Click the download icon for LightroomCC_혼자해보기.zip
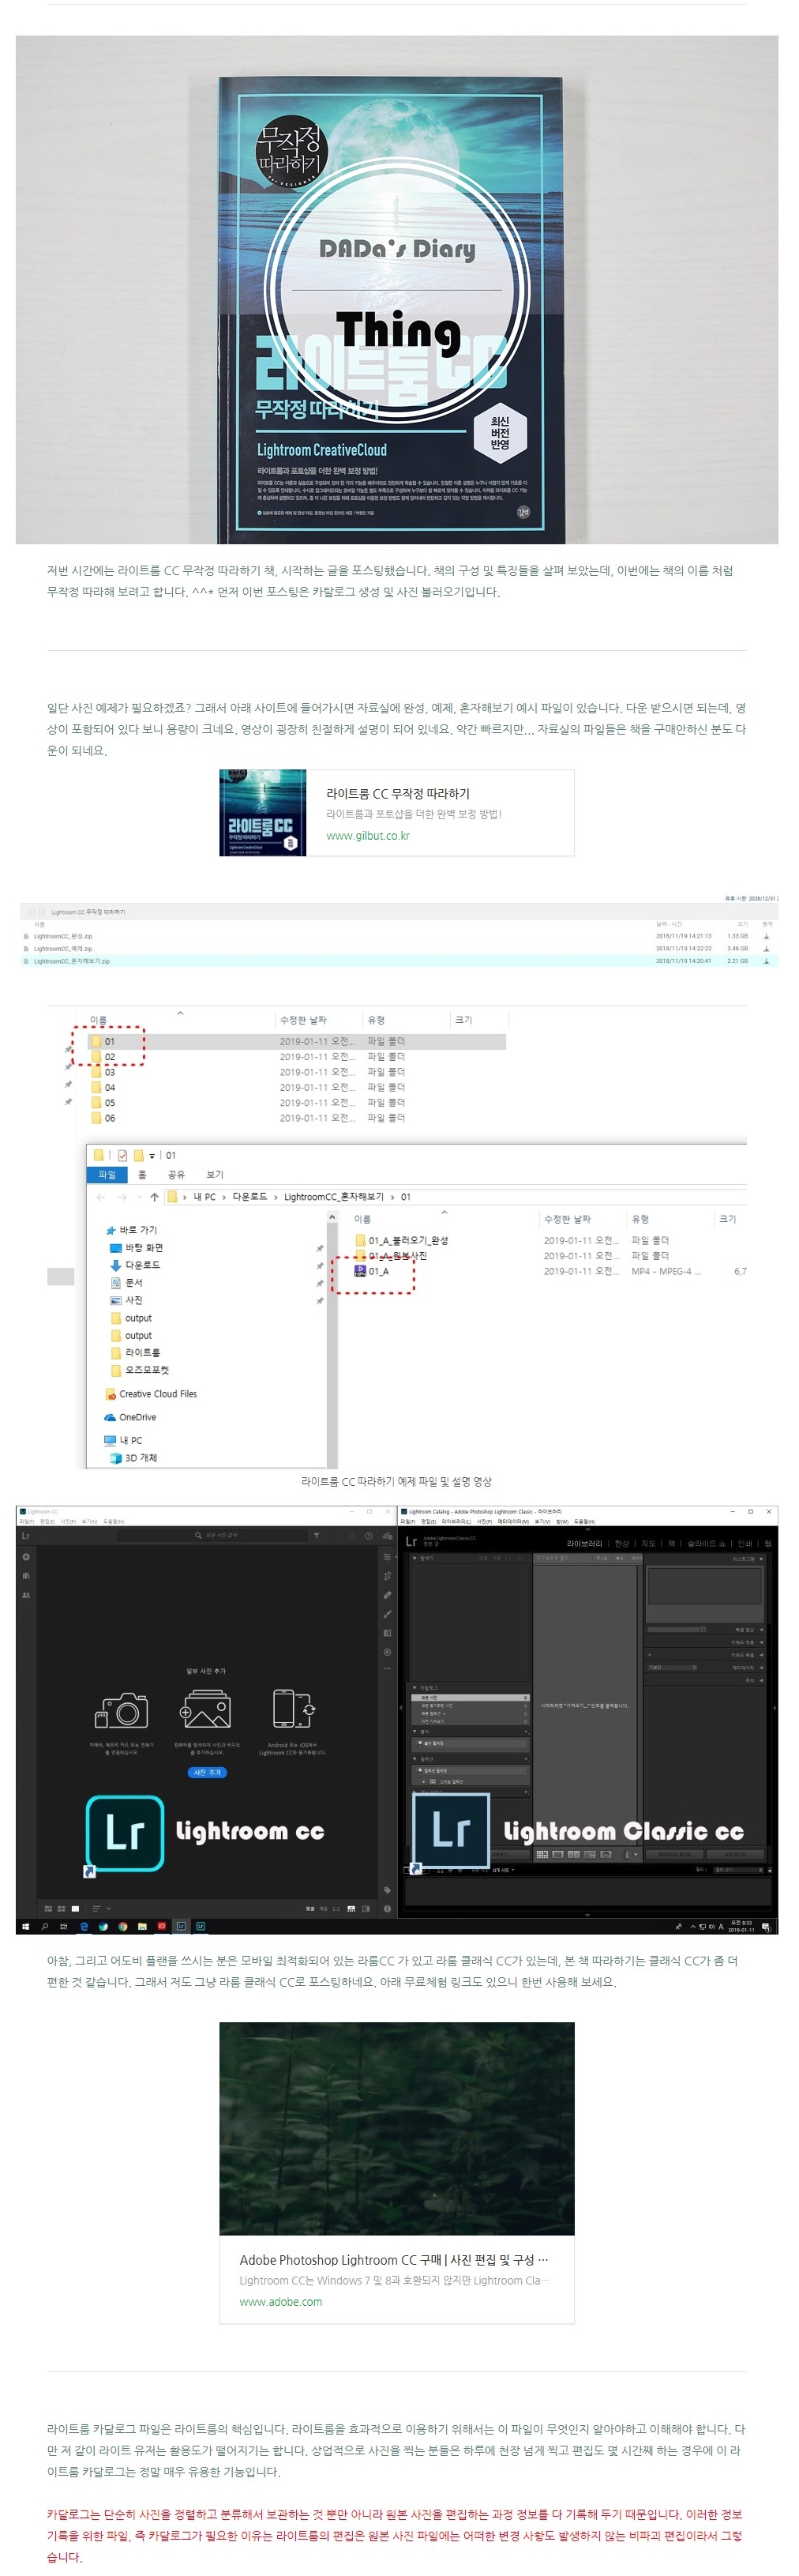The image size is (799, 2576). 766,961
